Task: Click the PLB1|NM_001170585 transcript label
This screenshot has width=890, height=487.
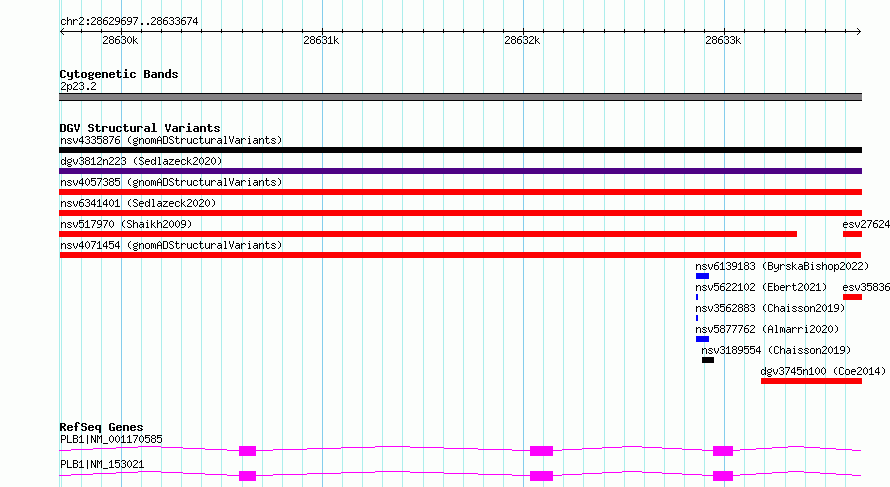Action: click(x=111, y=439)
